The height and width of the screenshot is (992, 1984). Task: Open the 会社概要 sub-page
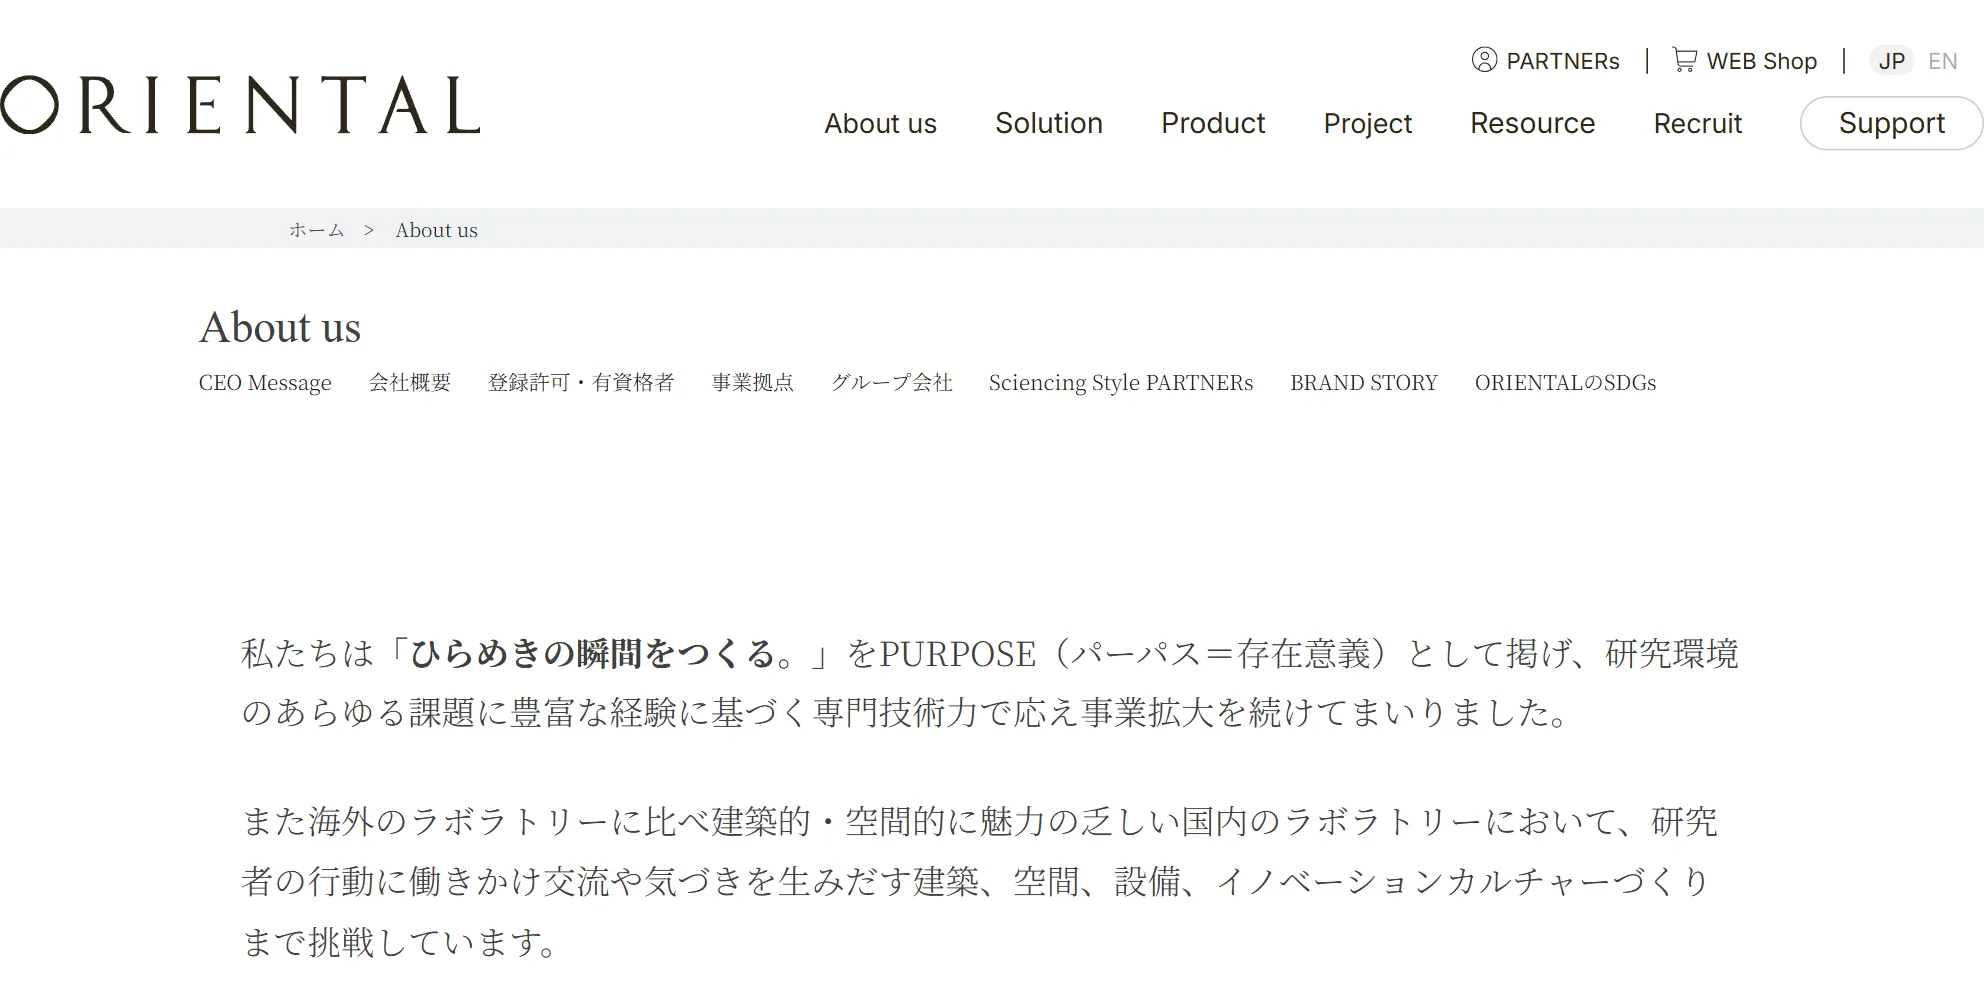[410, 383]
